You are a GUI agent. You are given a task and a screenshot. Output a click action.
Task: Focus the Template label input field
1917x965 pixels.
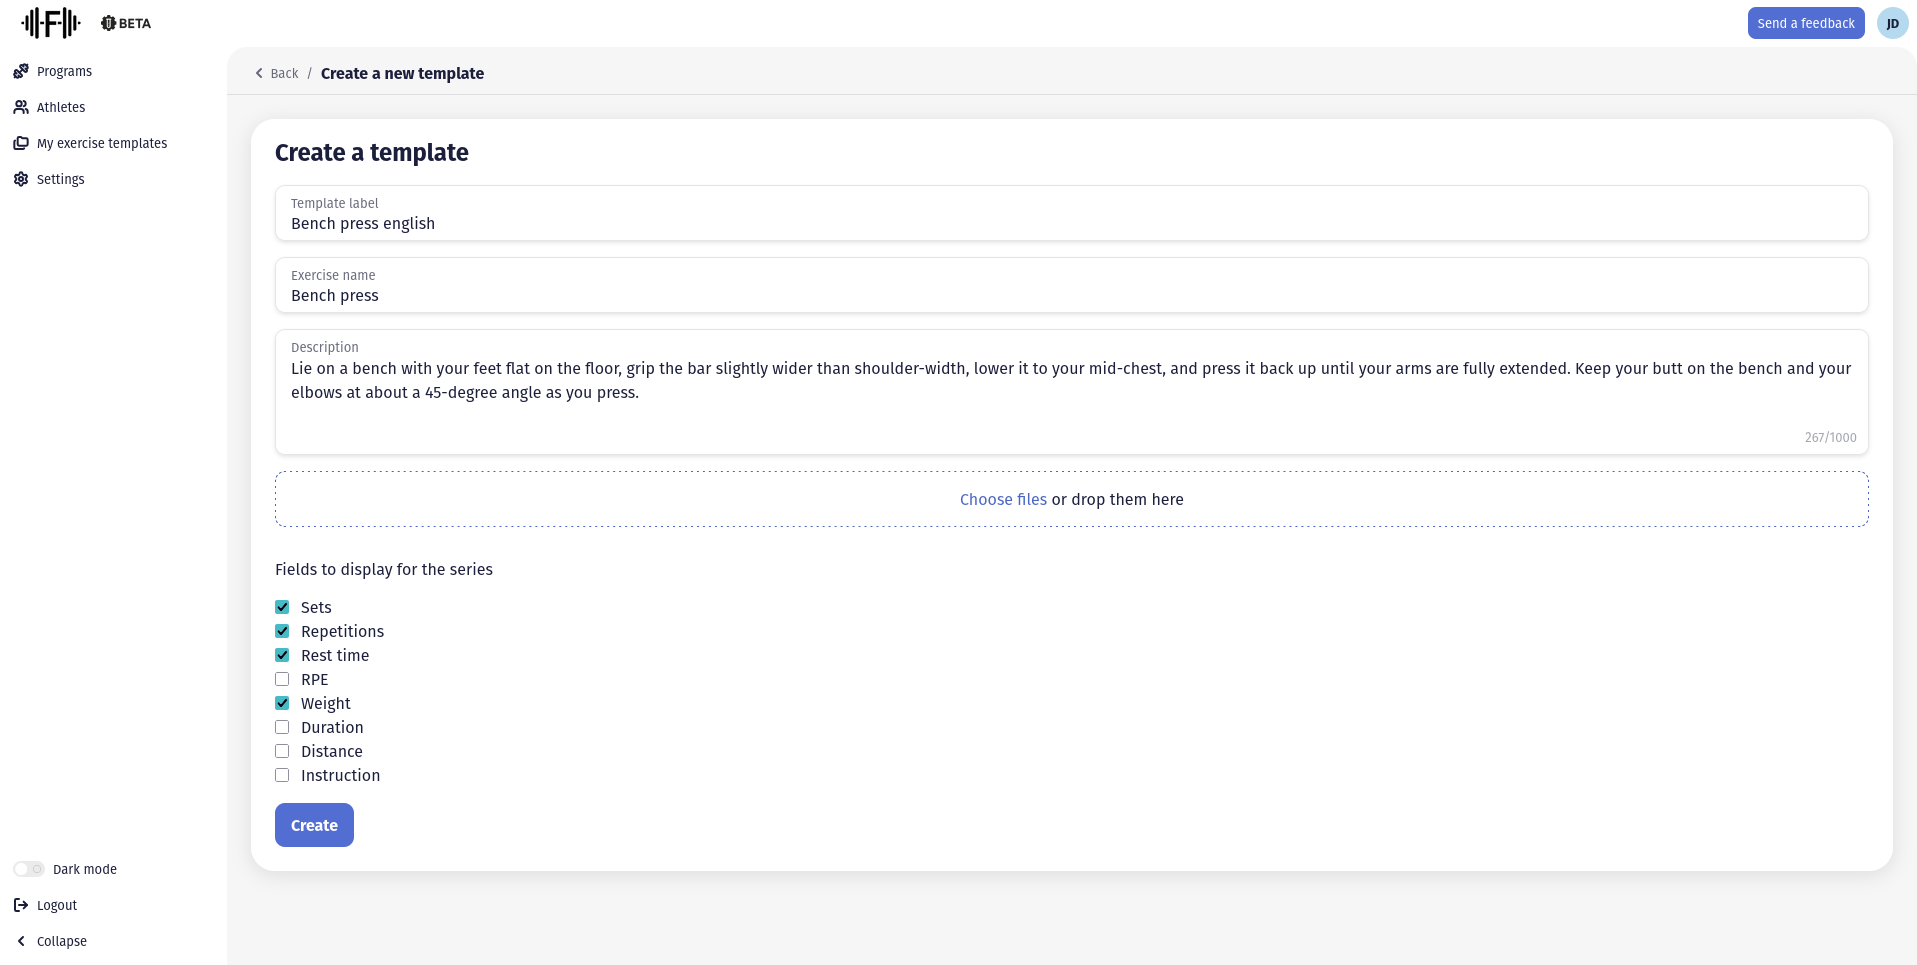click(x=1071, y=223)
